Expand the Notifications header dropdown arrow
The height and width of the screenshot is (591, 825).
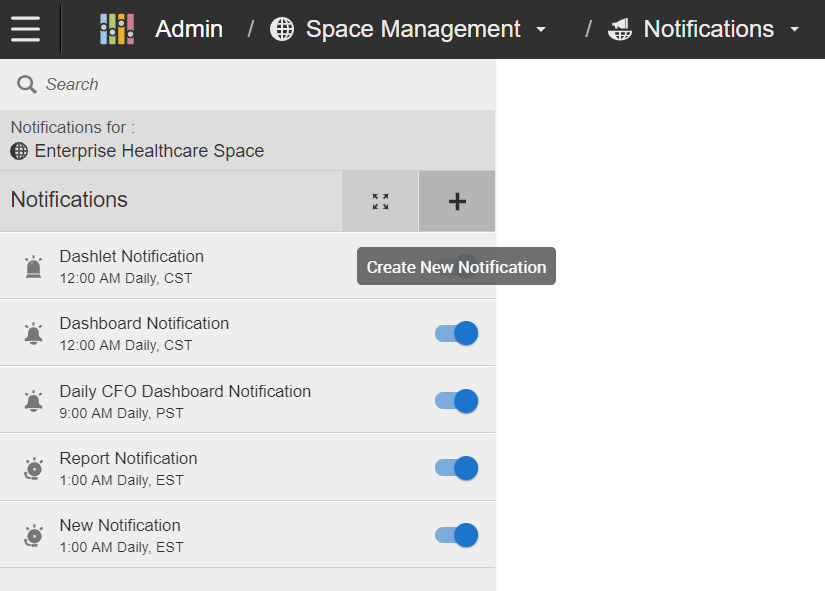(794, 29)
